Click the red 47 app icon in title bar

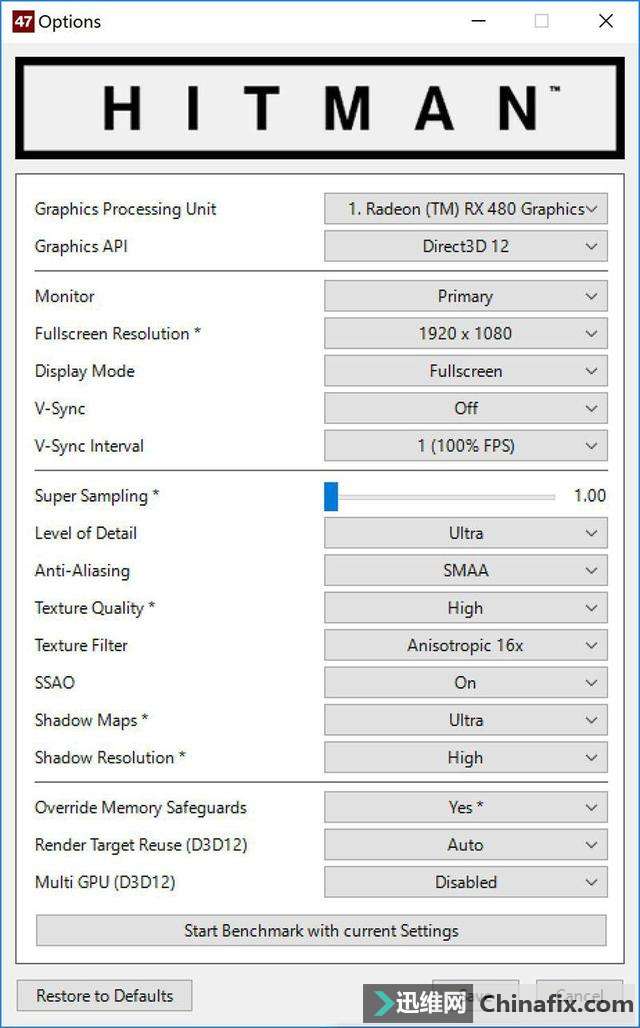tap(23, 21)
